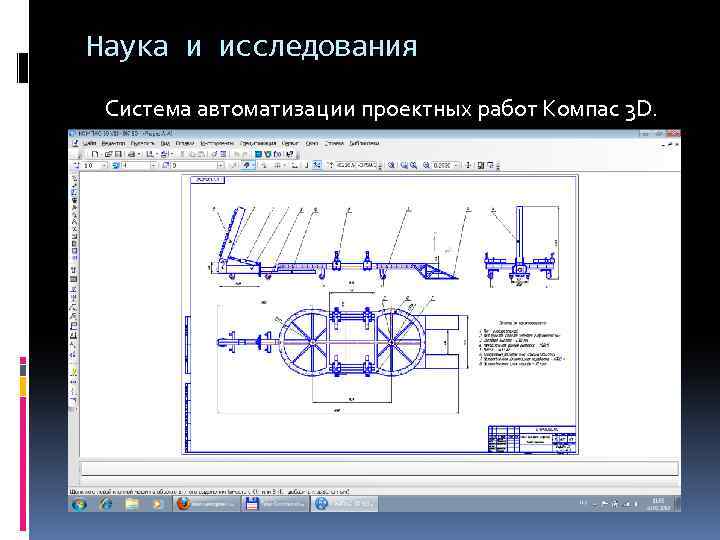Click the context help arrow icon
The height and width of the screenshot is (540, 720).
coord(290,154)
